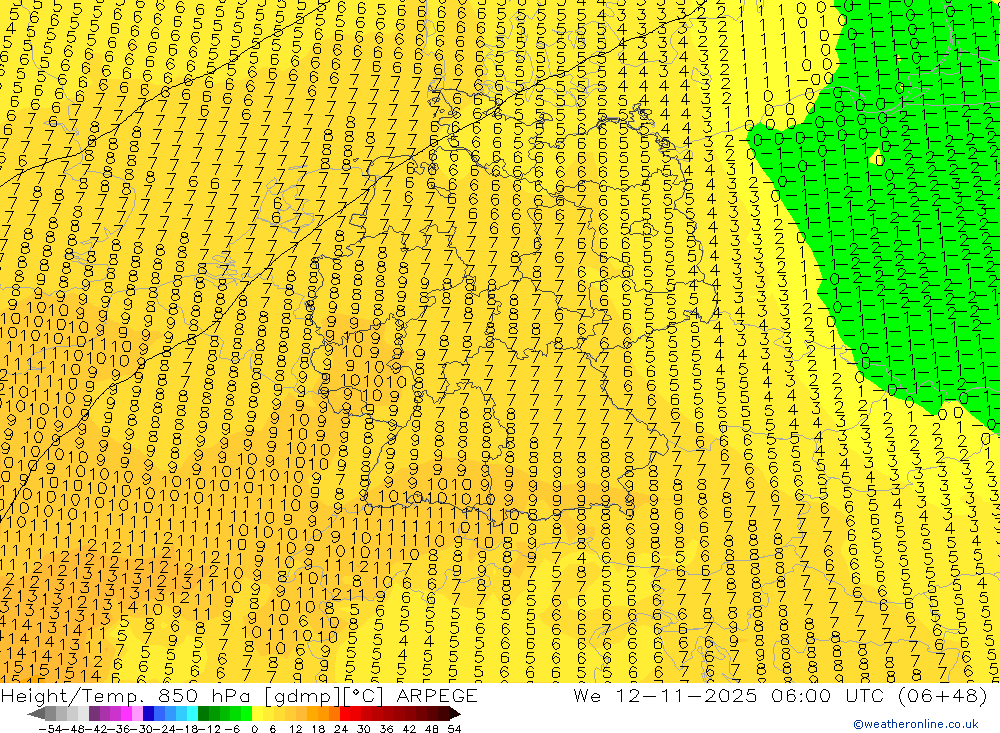Click the ARPEGE model name label
The height and width of the screenshot is (733, 1000).
436,695
